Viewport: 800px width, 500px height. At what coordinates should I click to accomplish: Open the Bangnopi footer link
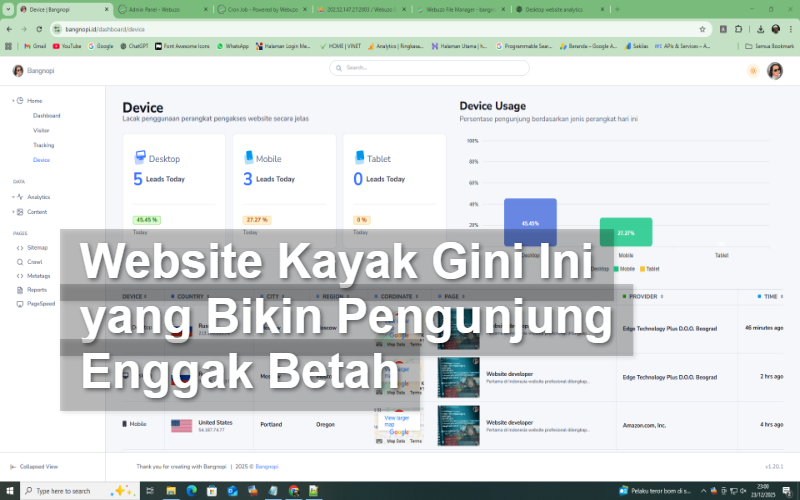[x=266, y=466]
